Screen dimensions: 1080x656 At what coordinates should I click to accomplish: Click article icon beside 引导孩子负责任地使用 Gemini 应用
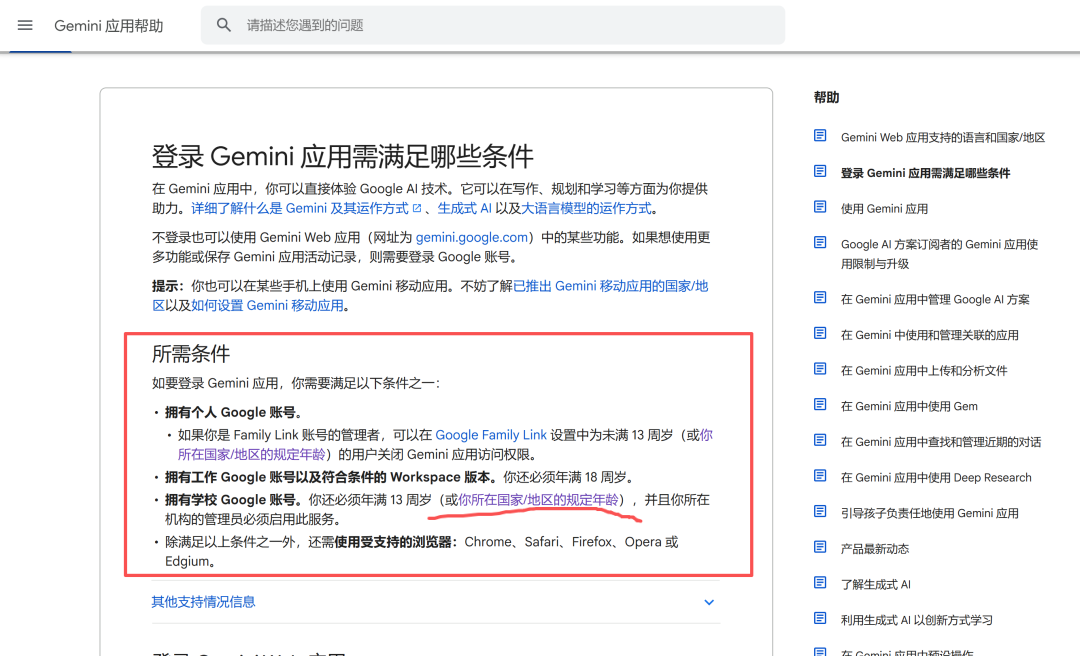(x=820, y=512)
